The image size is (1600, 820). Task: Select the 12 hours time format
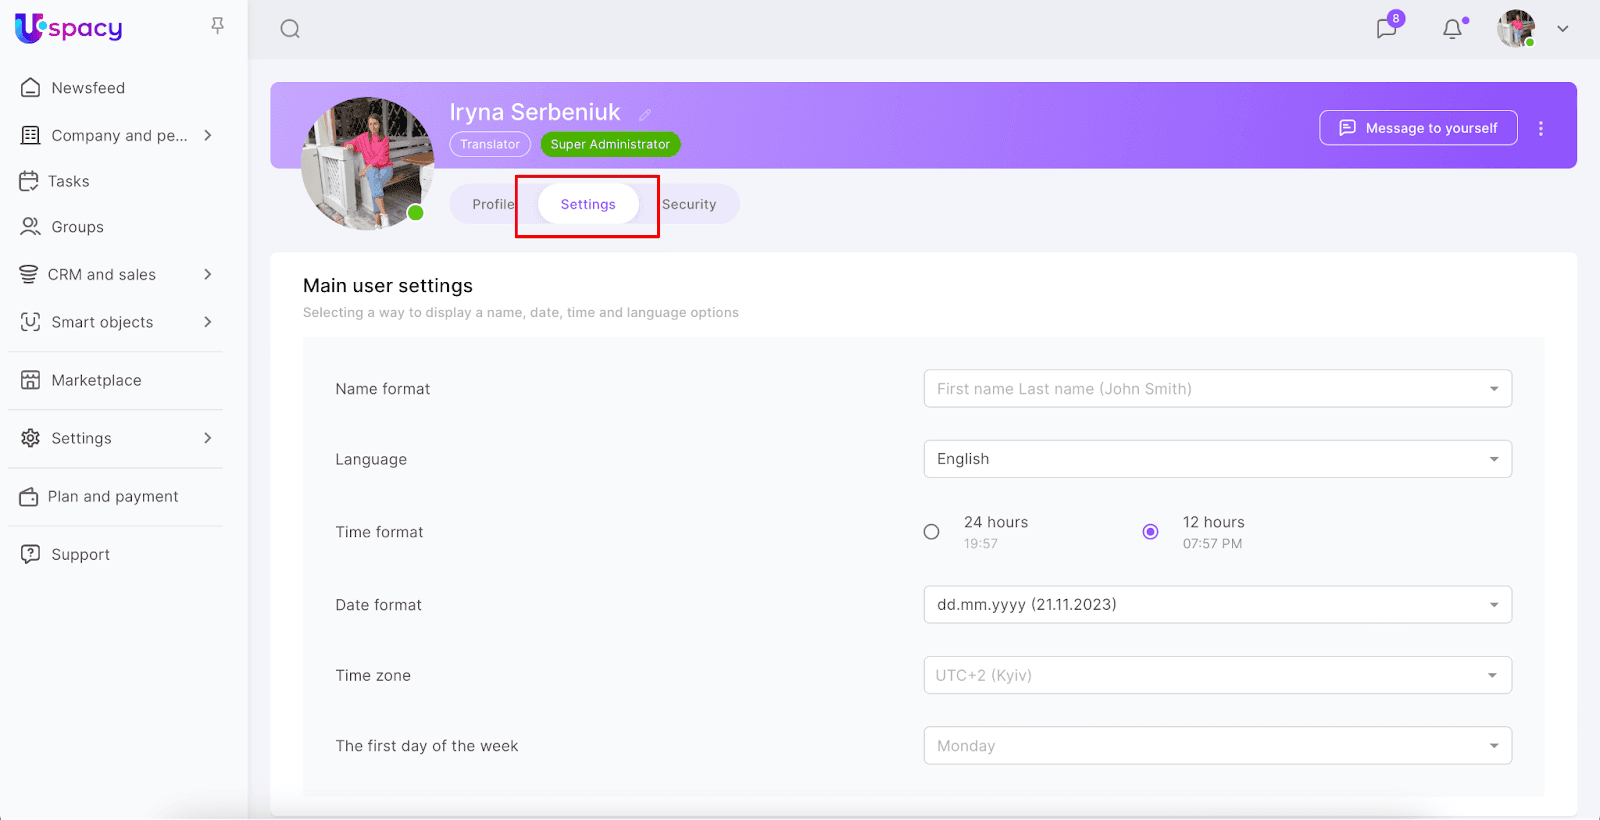(x=1151, y=532)
